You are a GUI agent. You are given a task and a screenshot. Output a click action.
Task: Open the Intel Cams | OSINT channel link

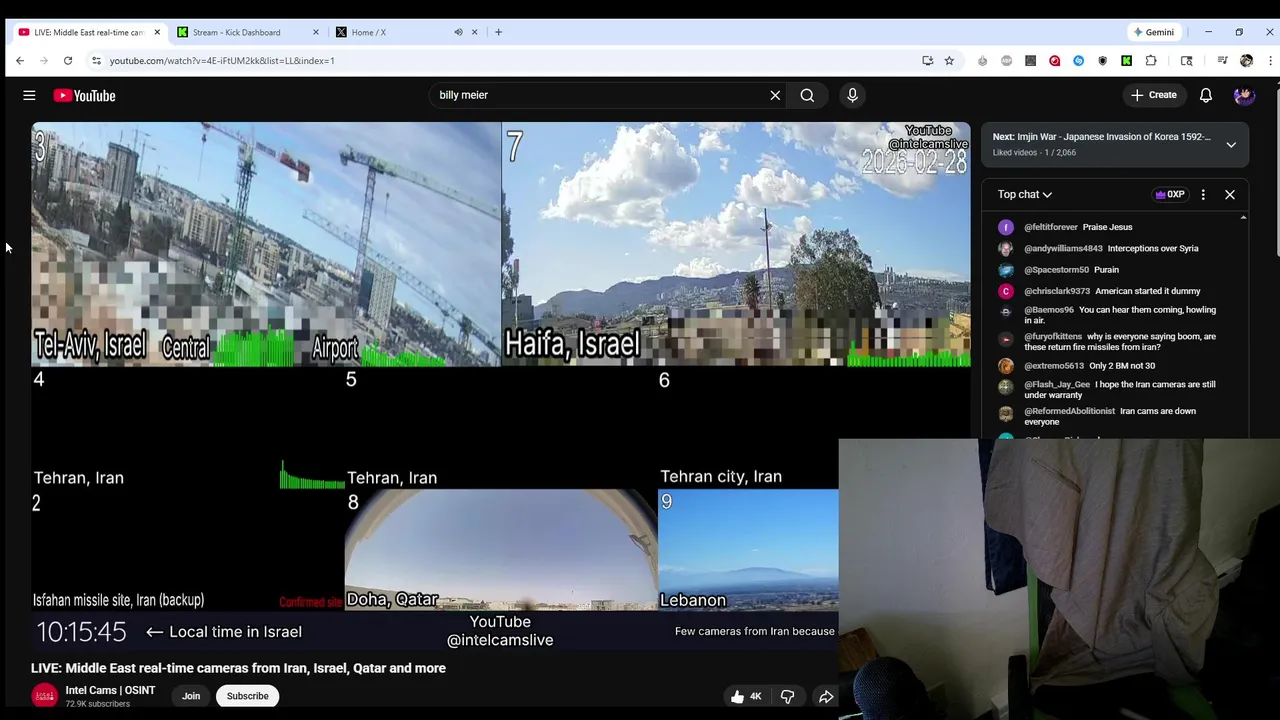click(x=110, y=690)
